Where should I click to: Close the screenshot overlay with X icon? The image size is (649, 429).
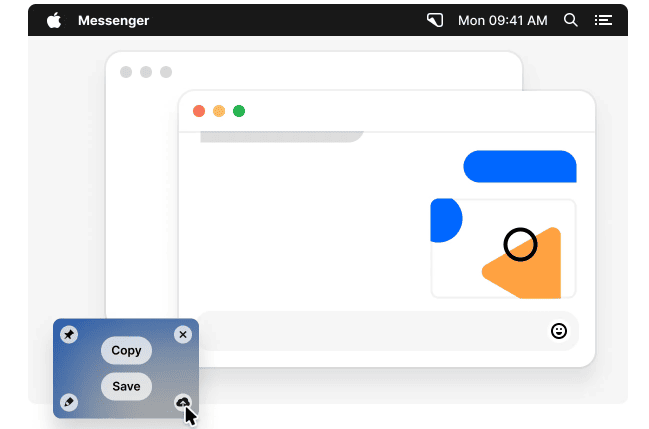tap(183, 334)
